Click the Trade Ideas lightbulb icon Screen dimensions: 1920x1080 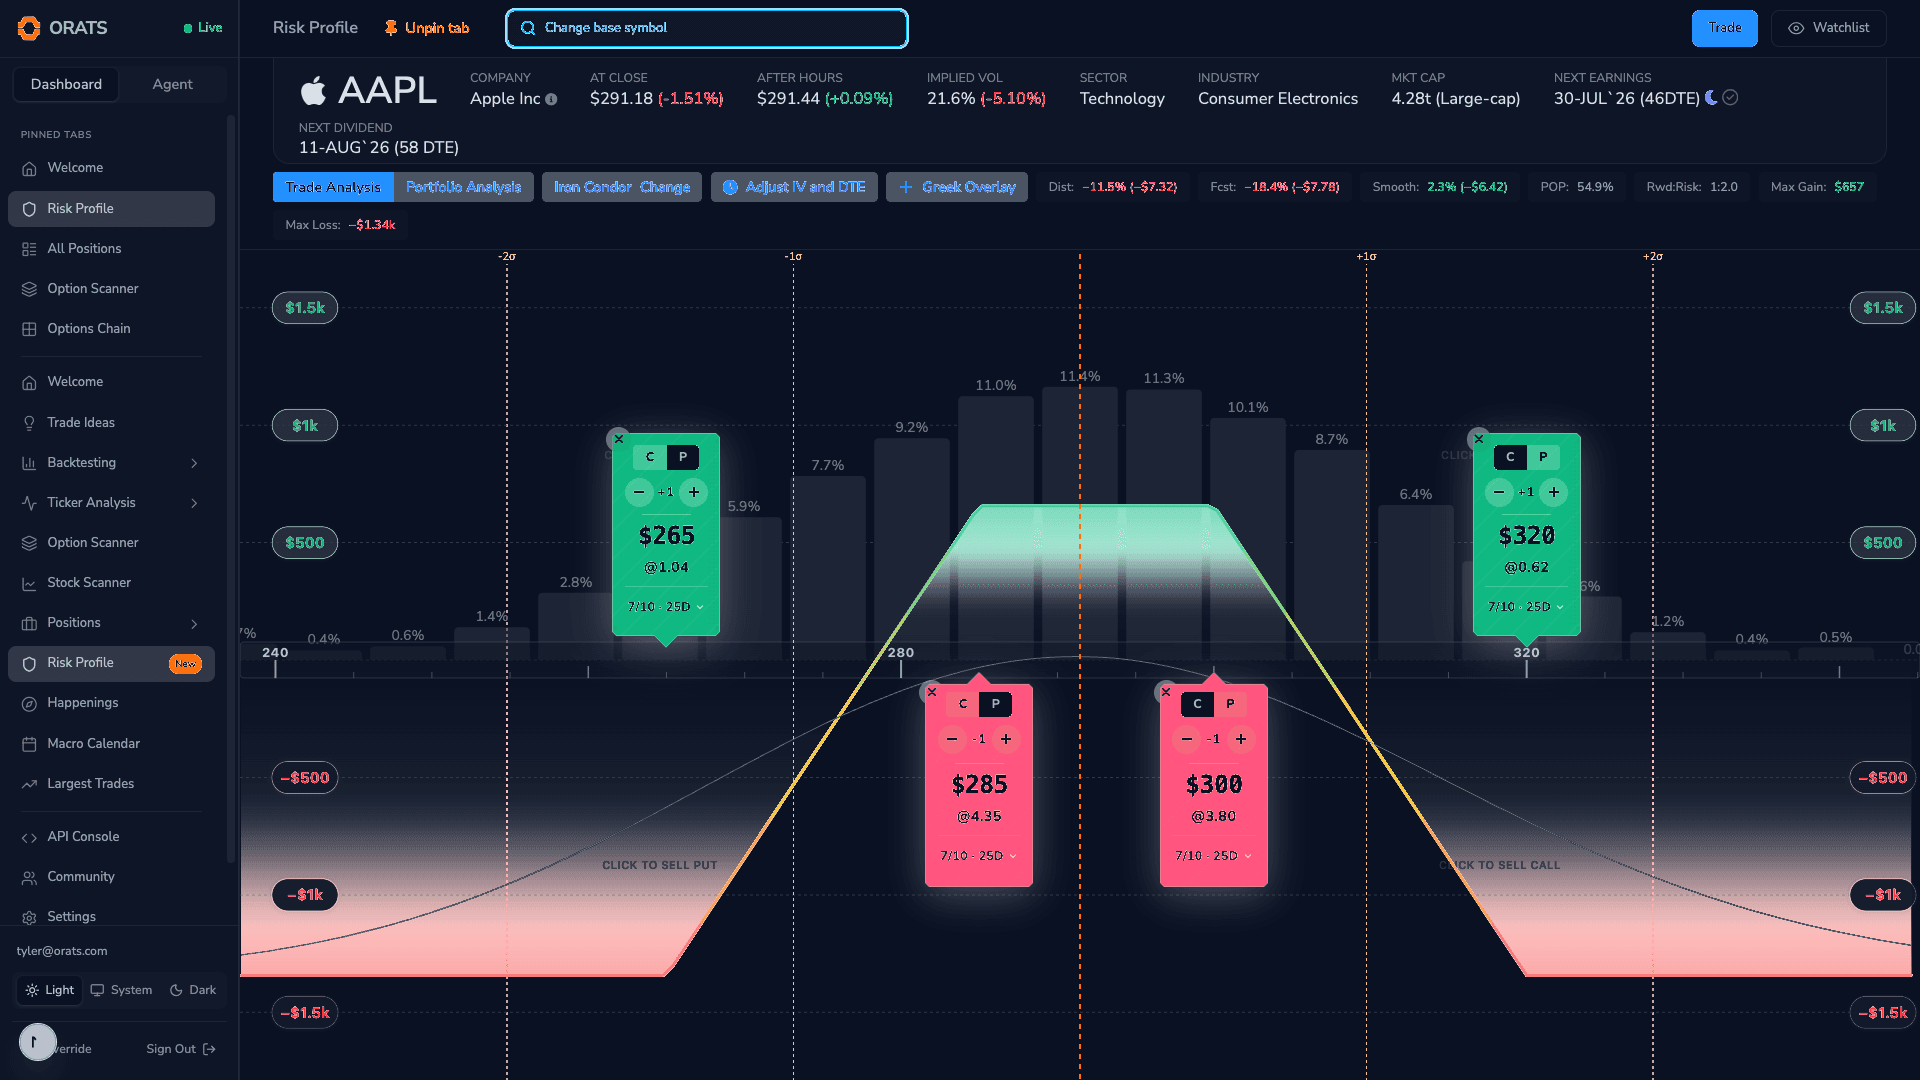(x=29, y=423)
